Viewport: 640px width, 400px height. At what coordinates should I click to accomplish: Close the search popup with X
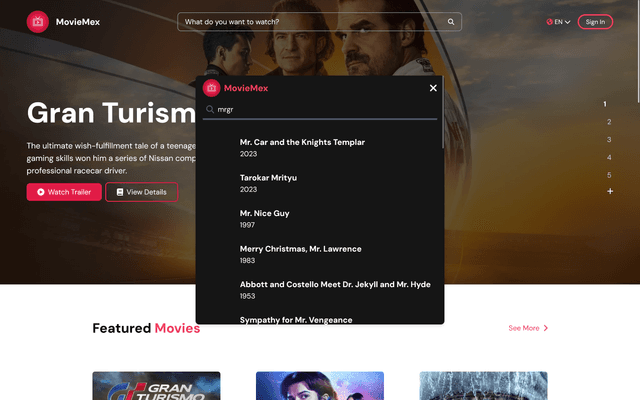click(433, 88)
